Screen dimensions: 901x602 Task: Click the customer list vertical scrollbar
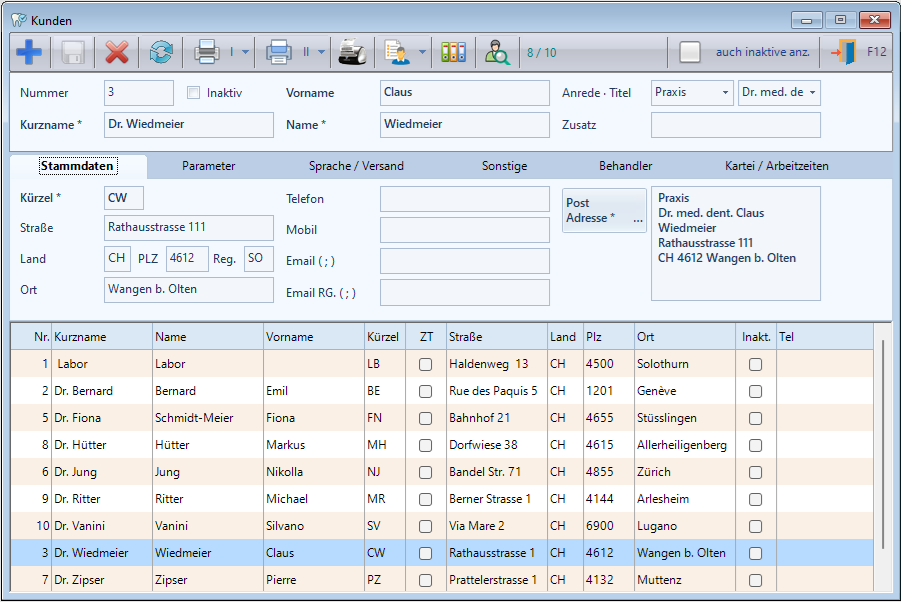883,445
